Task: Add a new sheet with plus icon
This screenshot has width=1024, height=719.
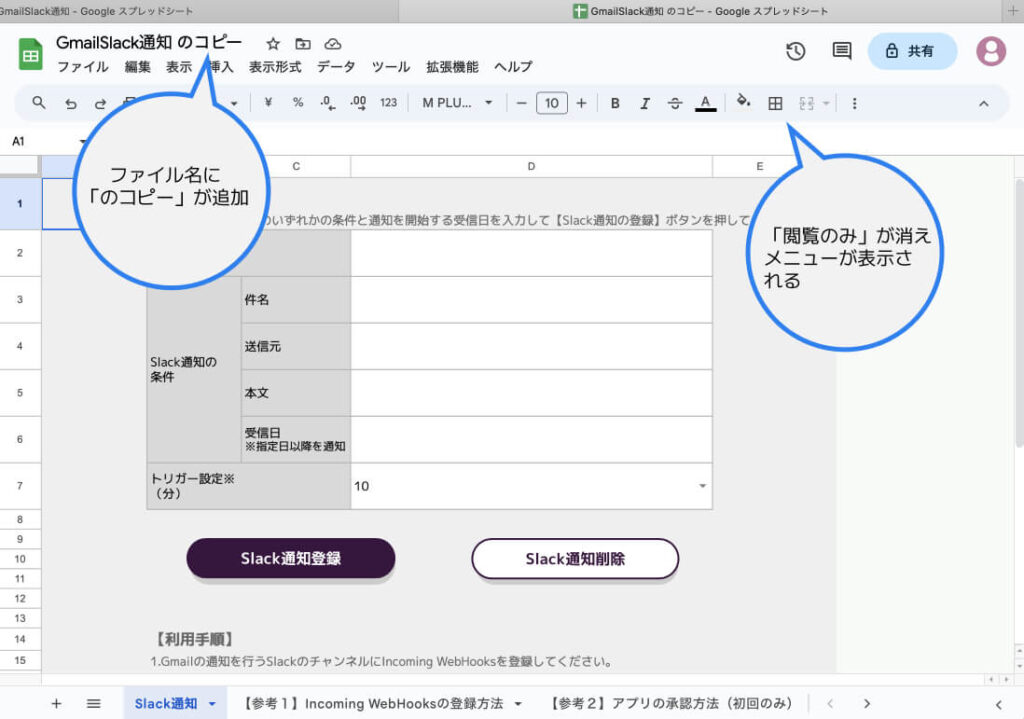Action: (x=56, y=703)
